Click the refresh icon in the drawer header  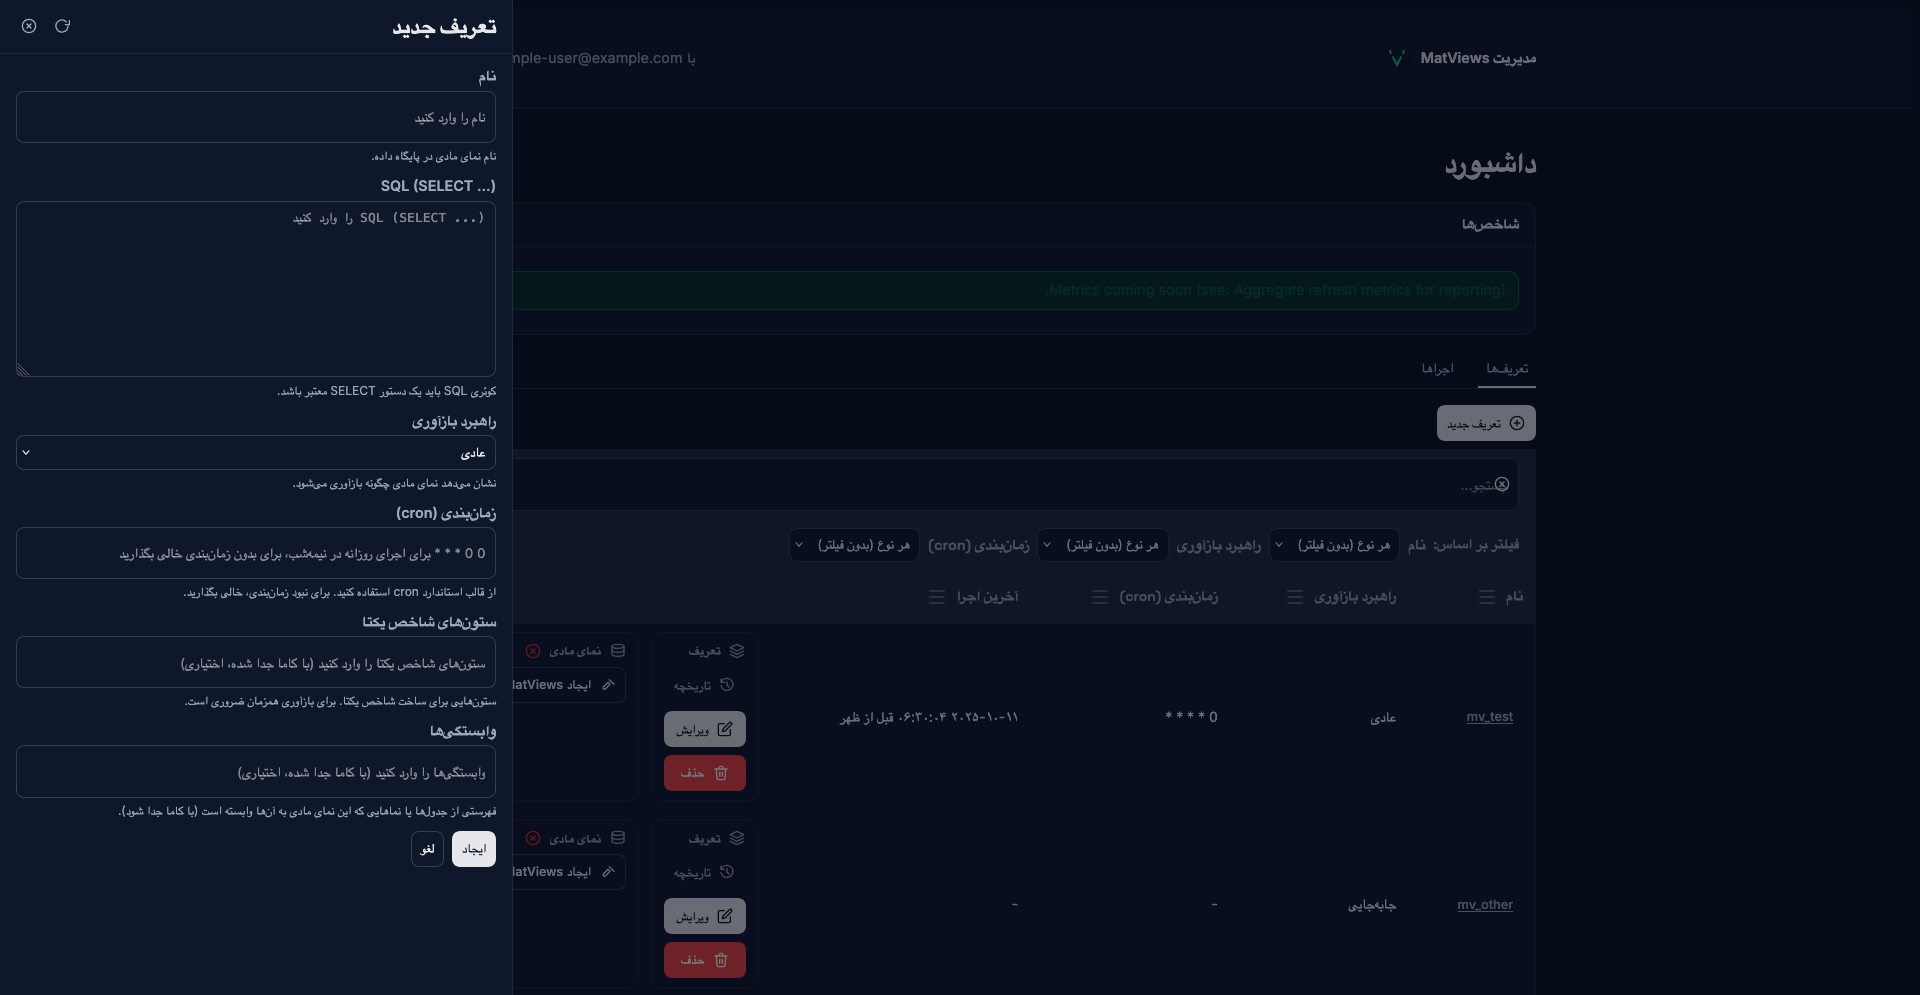[x=62, y=26]
